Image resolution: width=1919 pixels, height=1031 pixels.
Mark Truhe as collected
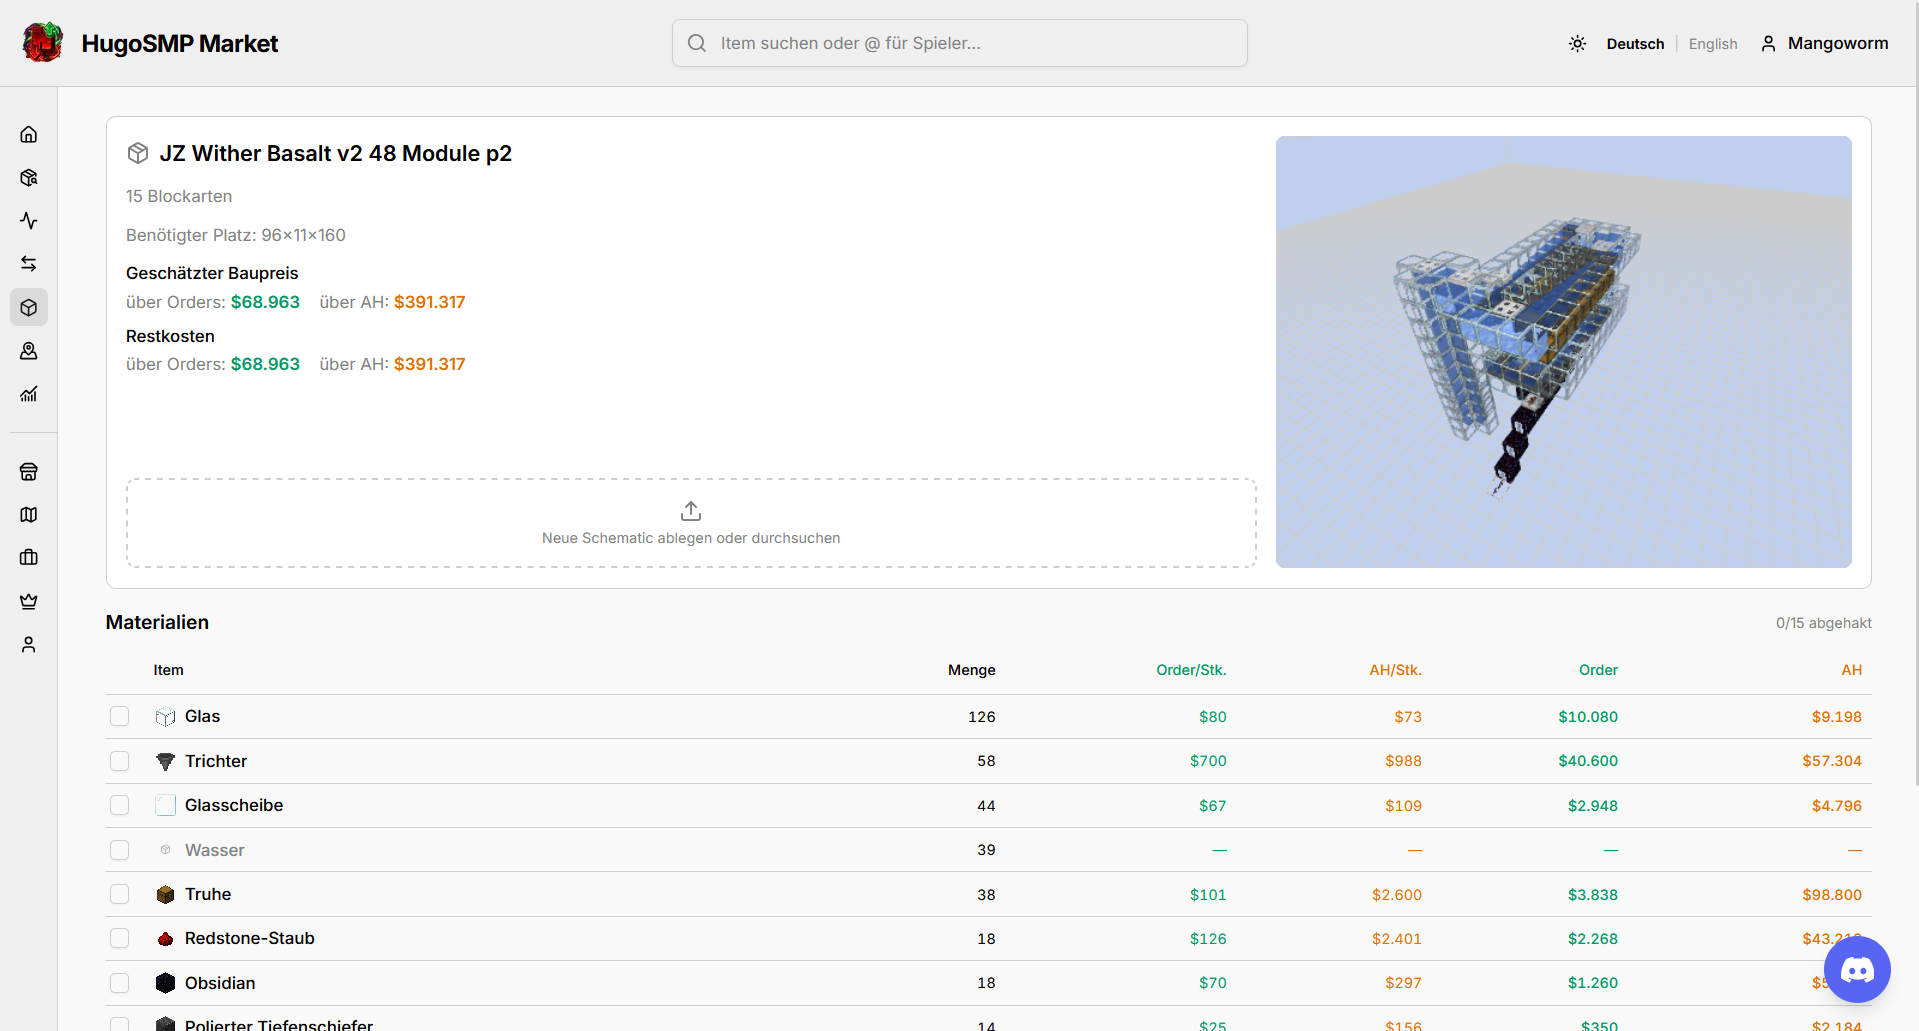120,894
